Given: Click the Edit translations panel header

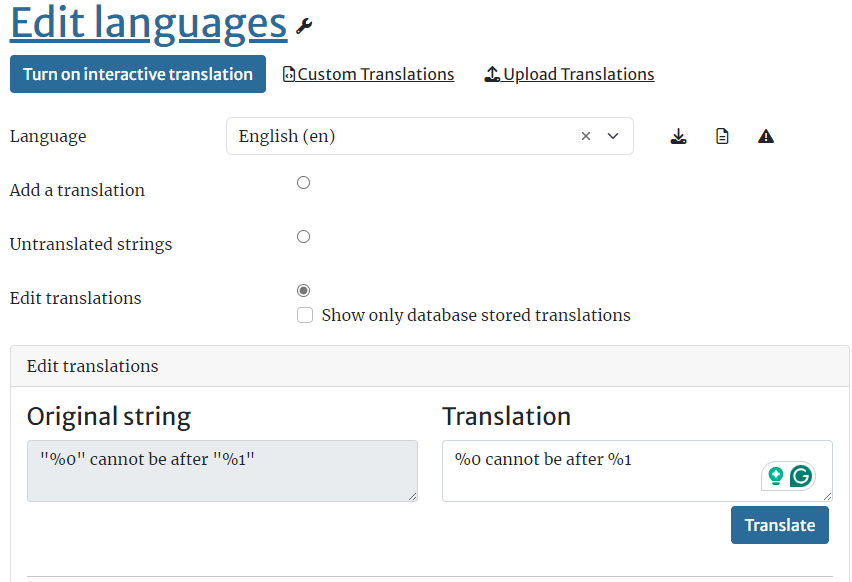Looking at the screenshot, I should (x=429, y=366).
